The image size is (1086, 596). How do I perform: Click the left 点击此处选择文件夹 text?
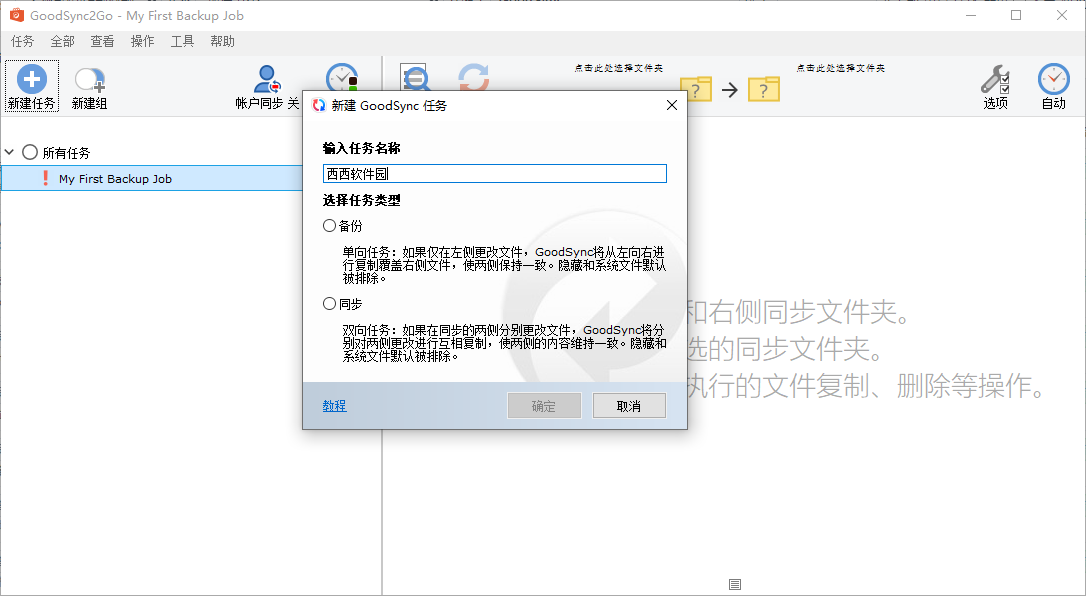pos(618,68)
